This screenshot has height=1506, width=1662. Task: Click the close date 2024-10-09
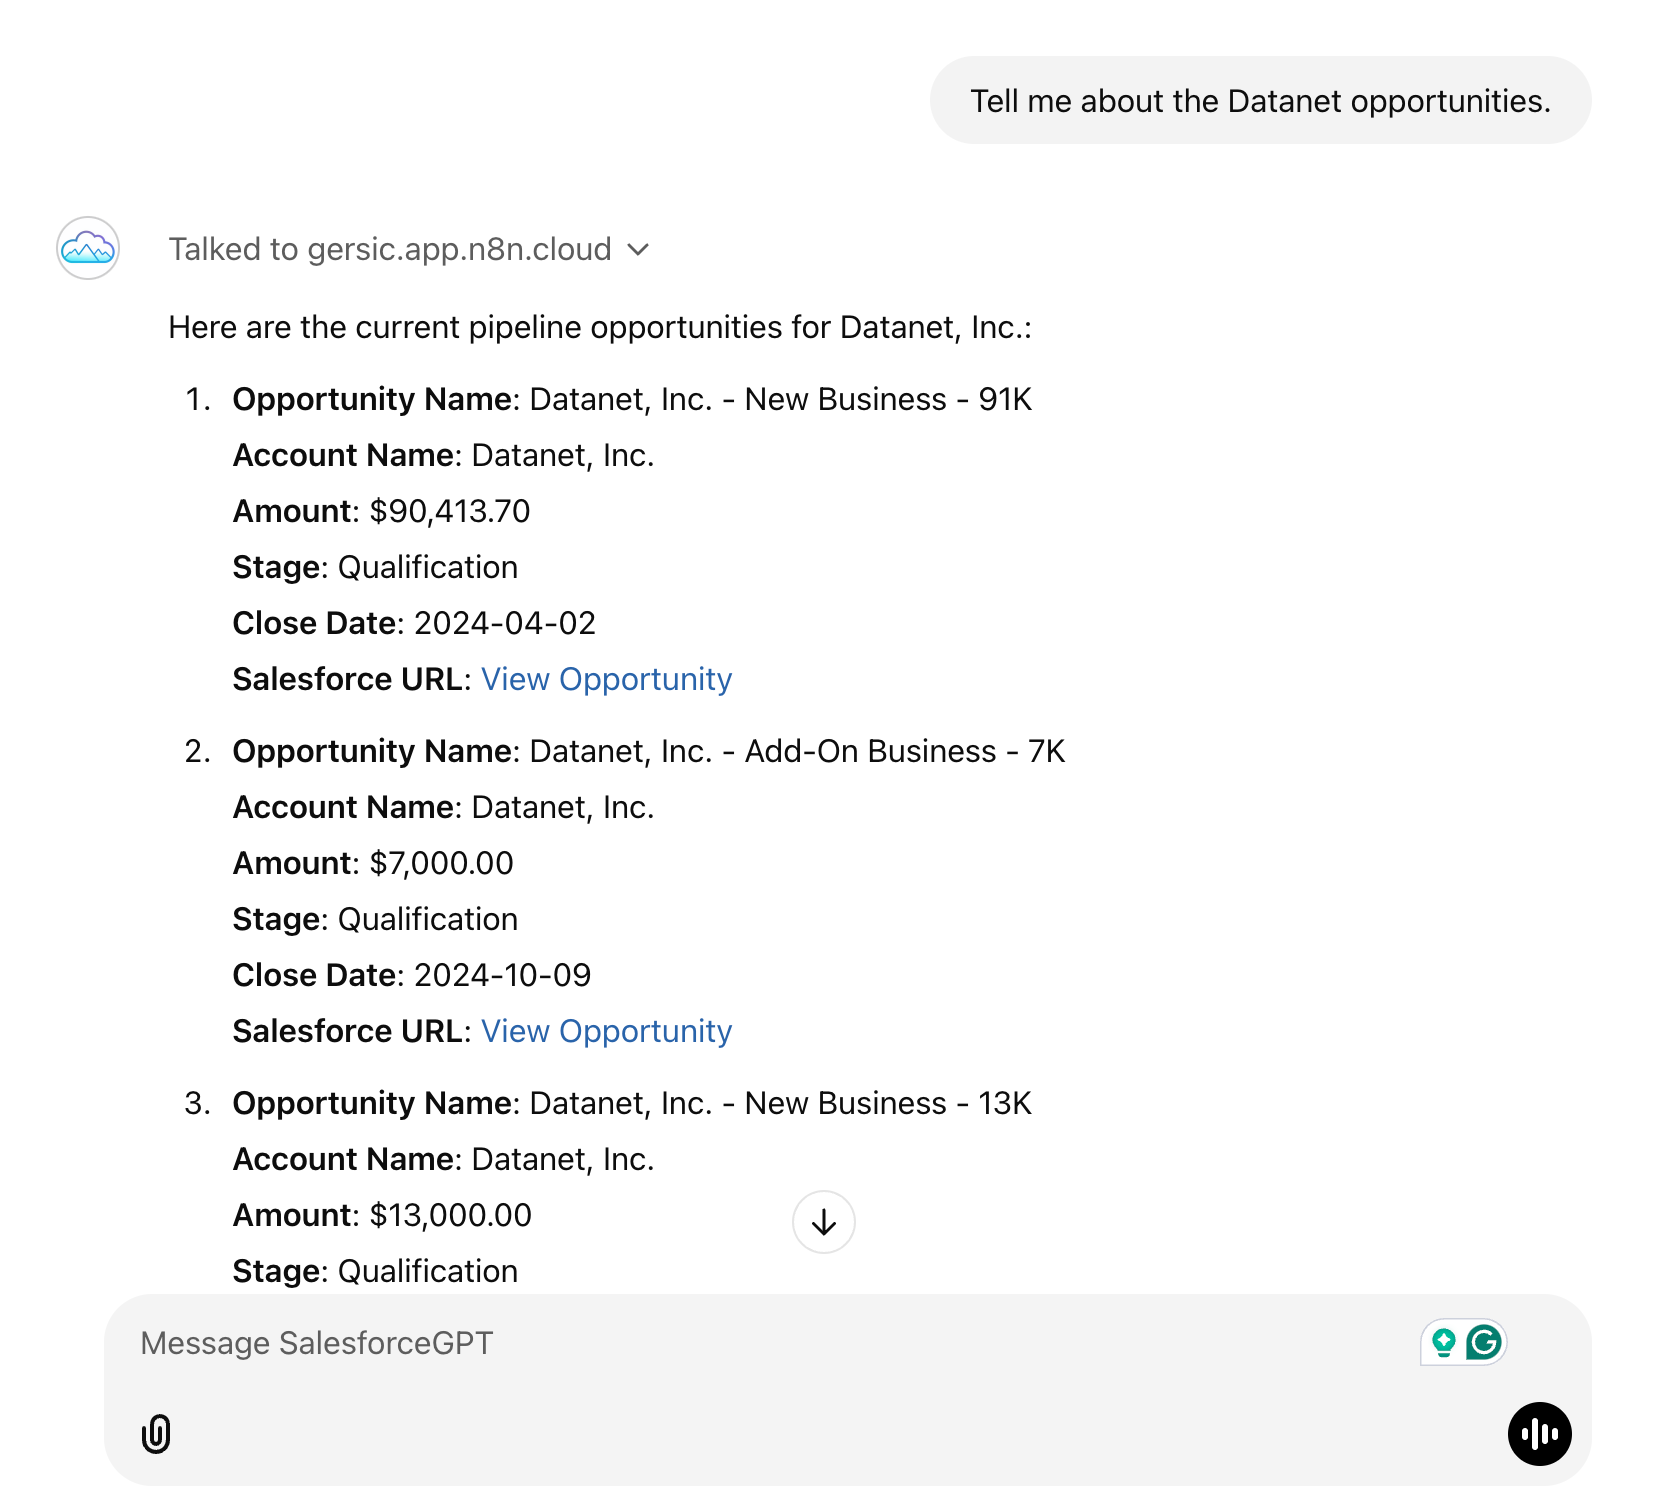point(503,975)
